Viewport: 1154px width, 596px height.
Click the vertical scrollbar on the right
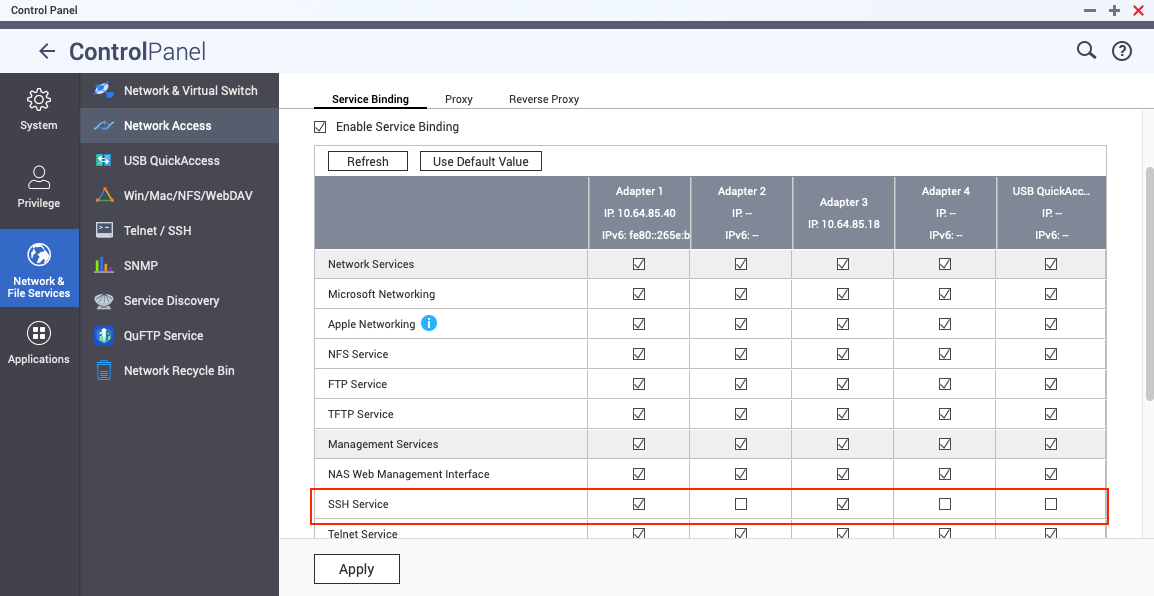click(1148, 300)
